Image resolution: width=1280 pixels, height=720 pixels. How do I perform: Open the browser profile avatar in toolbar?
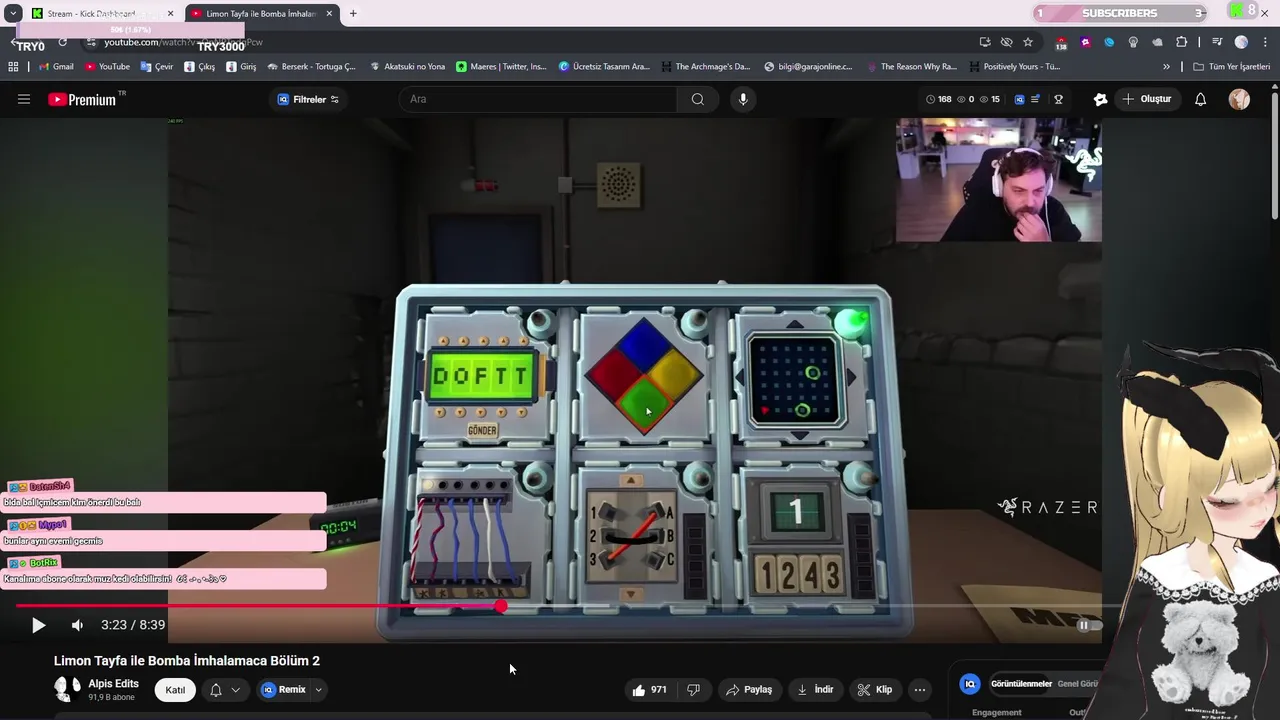1241,42
